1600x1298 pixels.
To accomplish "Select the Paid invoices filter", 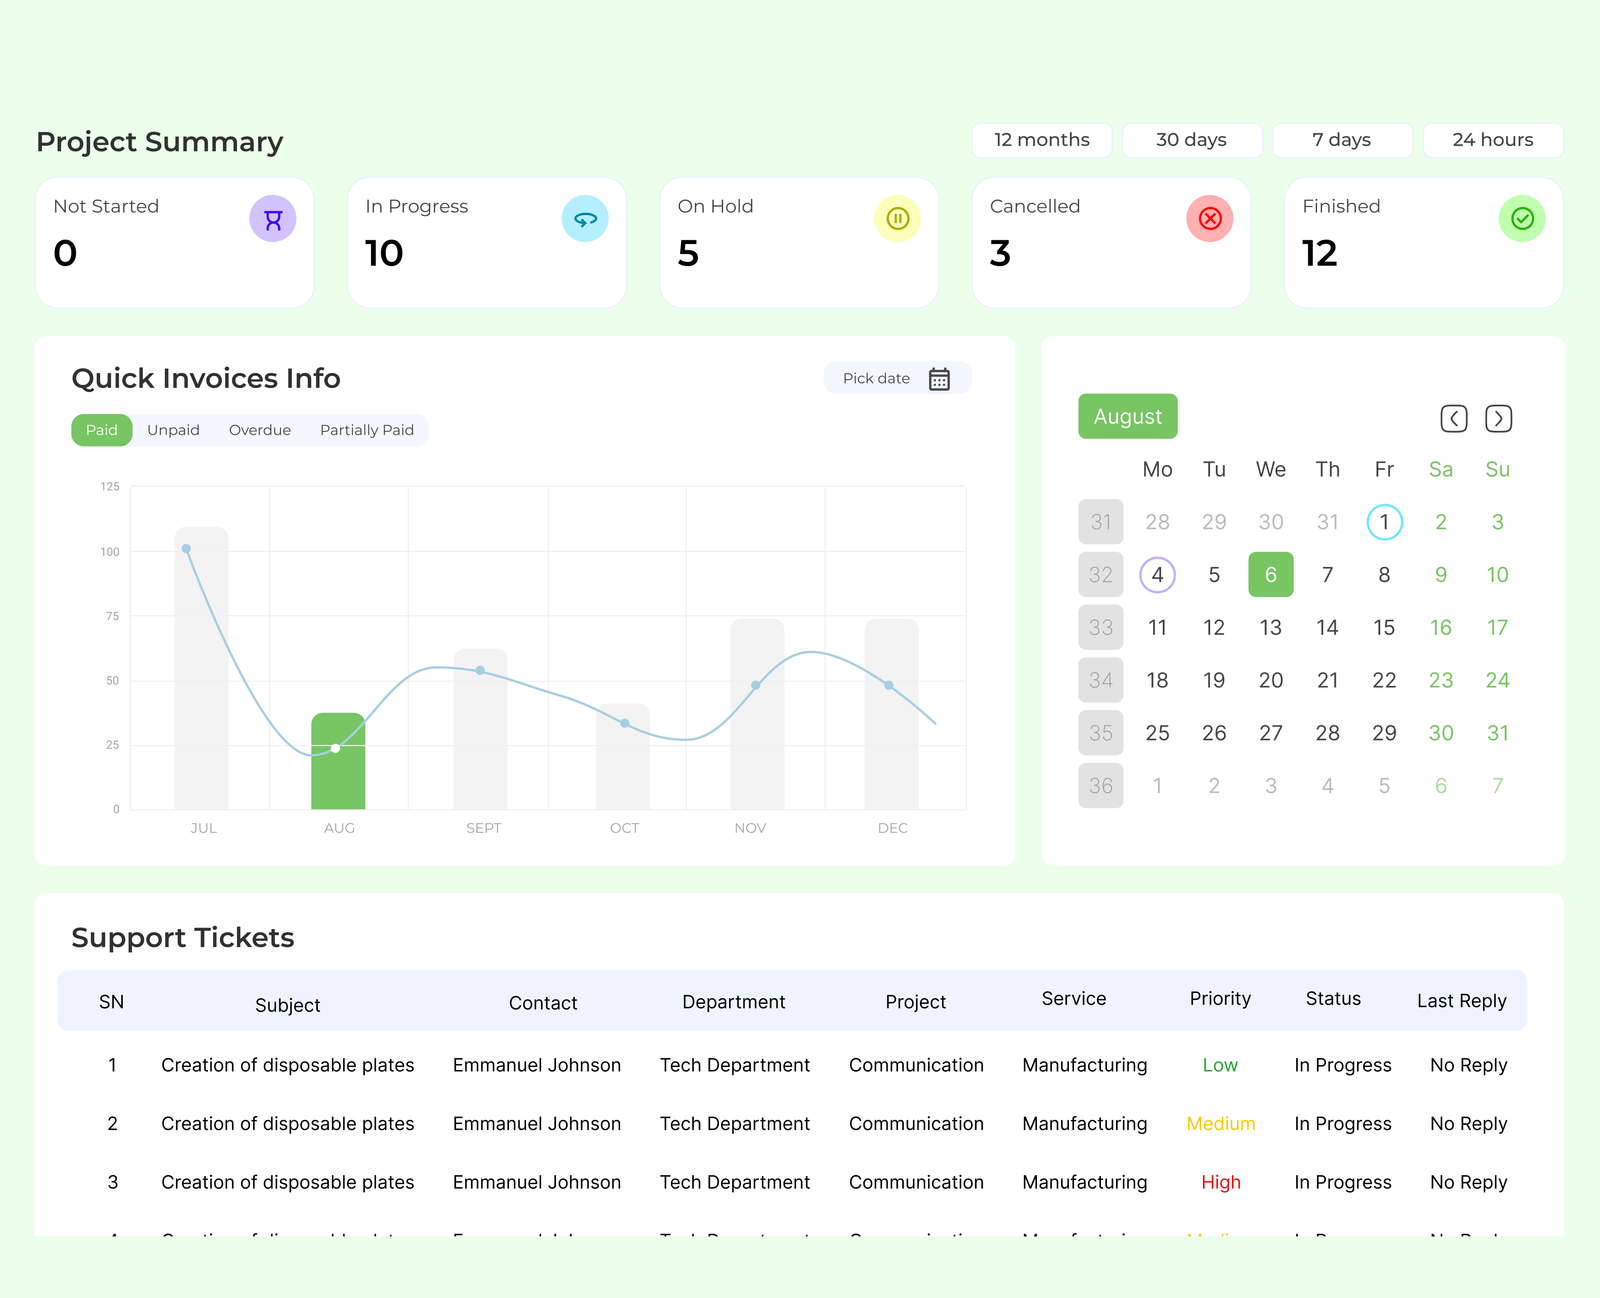I will click(102, 430).
